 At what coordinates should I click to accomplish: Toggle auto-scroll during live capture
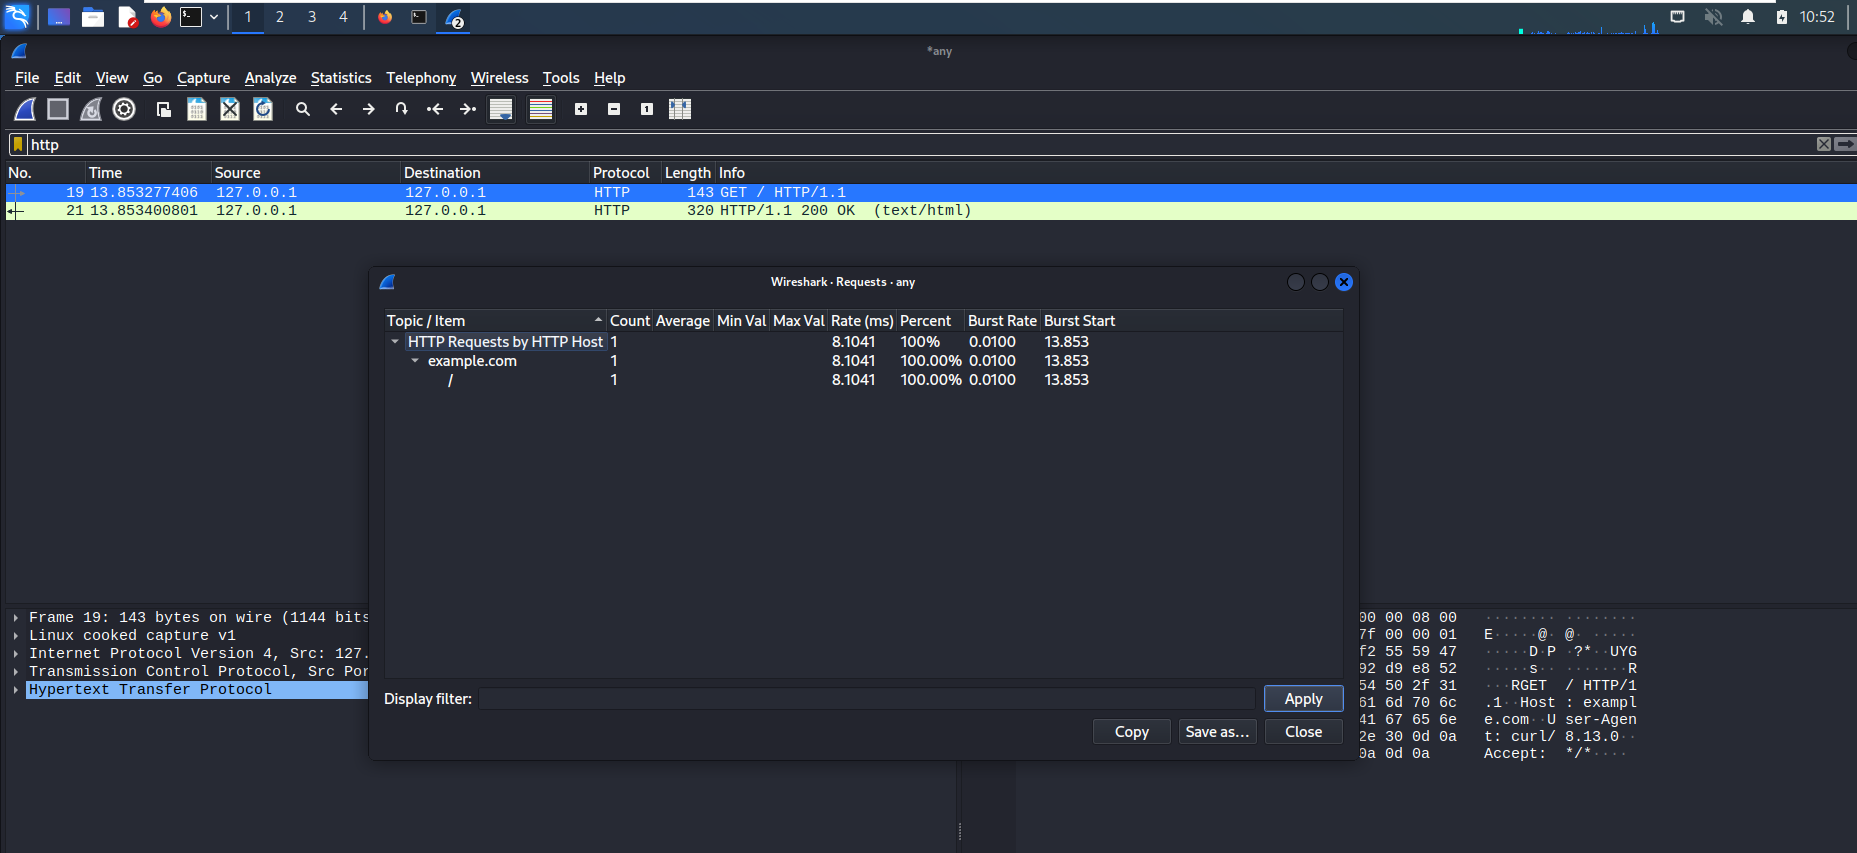(x=501, y=109)
